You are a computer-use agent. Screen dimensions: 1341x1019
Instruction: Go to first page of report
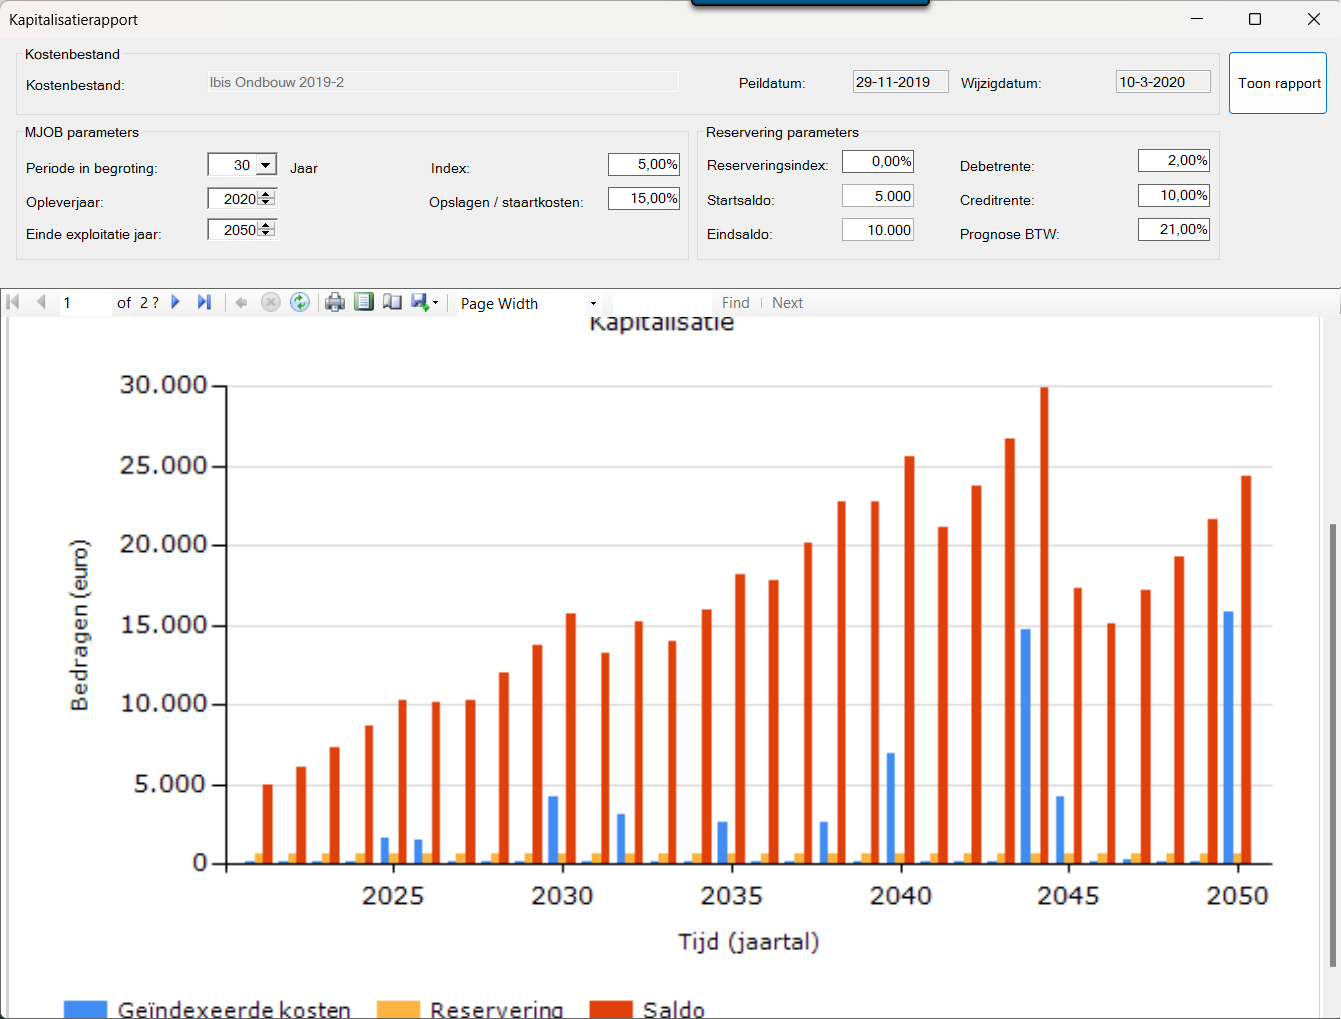(x=13, y=302)
